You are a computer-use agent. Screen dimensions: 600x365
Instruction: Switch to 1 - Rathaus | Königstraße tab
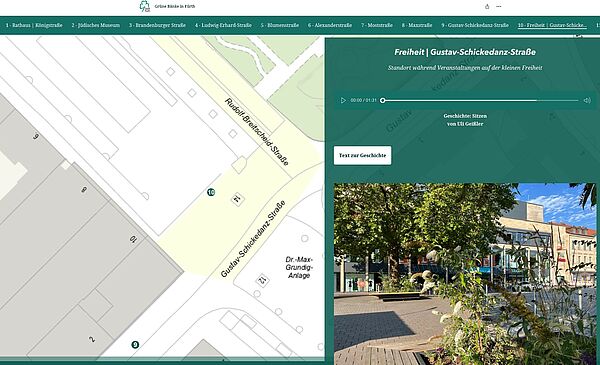(34, 25)
